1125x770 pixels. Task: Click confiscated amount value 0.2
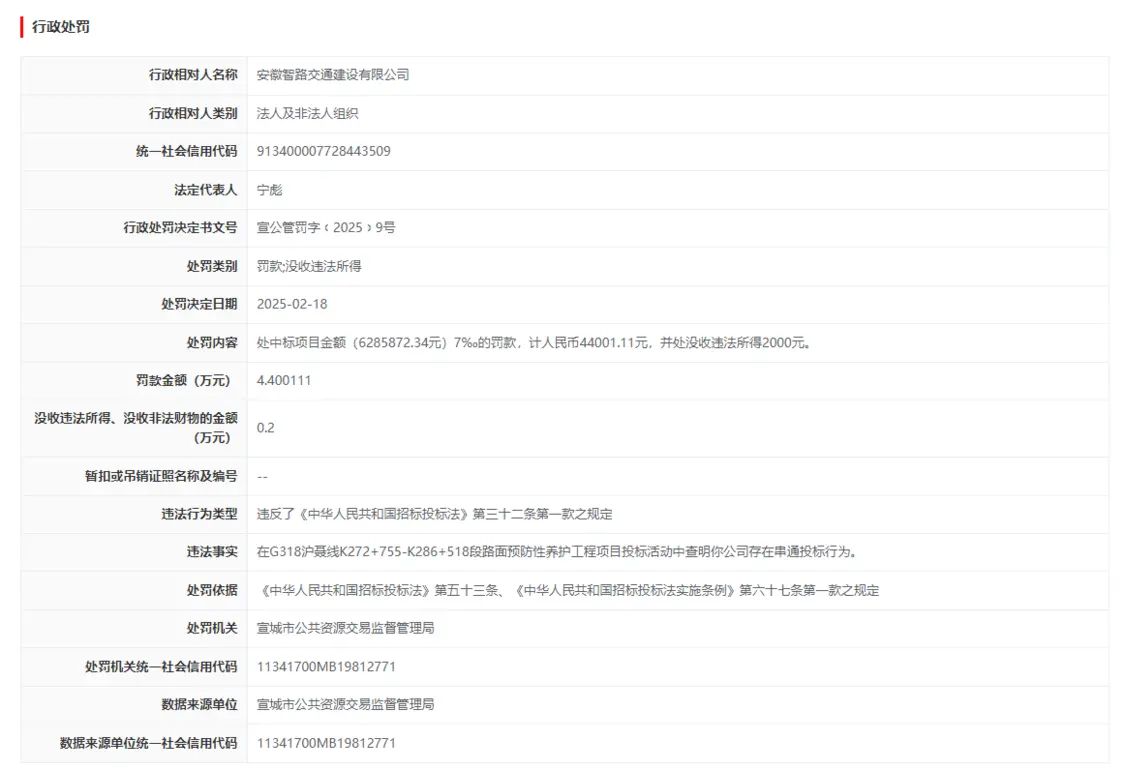266,428
